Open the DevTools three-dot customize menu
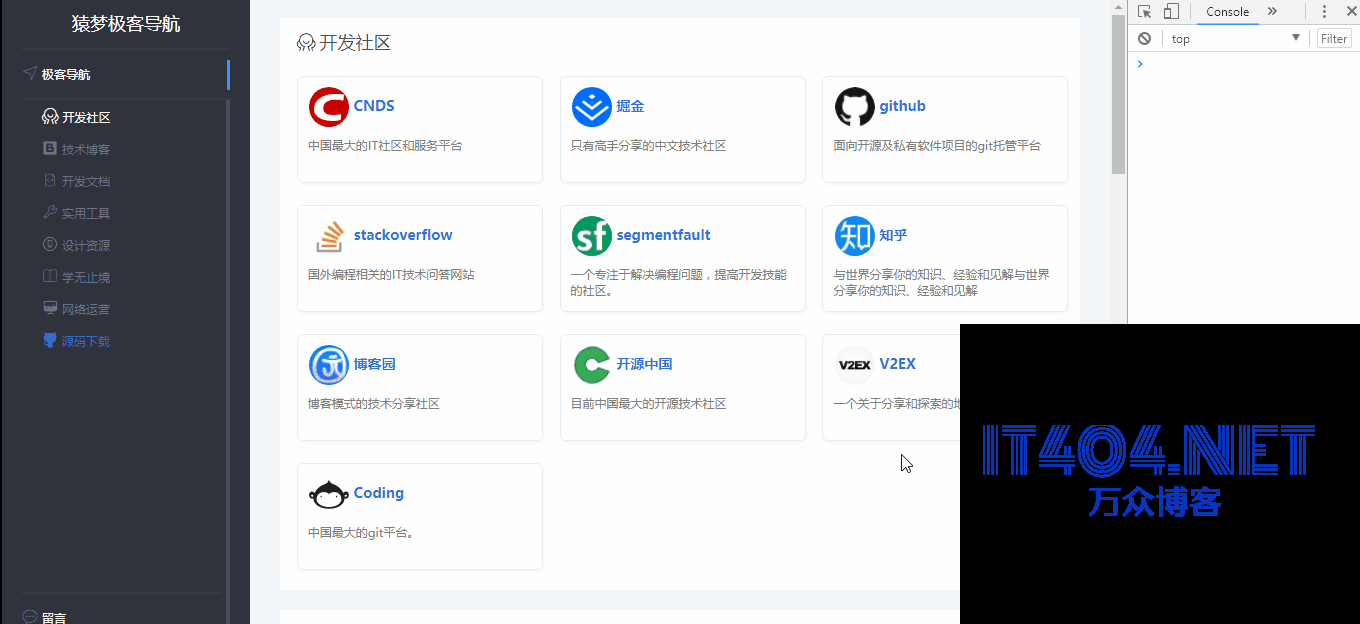 pos(1324,12)
